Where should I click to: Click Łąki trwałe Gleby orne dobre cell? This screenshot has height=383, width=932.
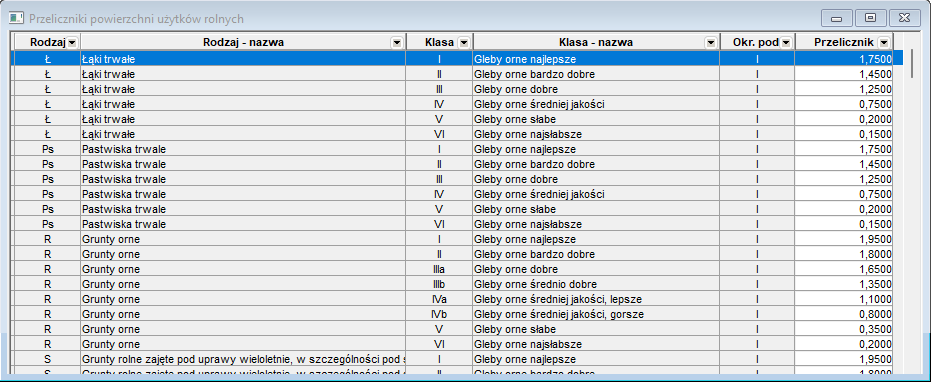[596, 89]
